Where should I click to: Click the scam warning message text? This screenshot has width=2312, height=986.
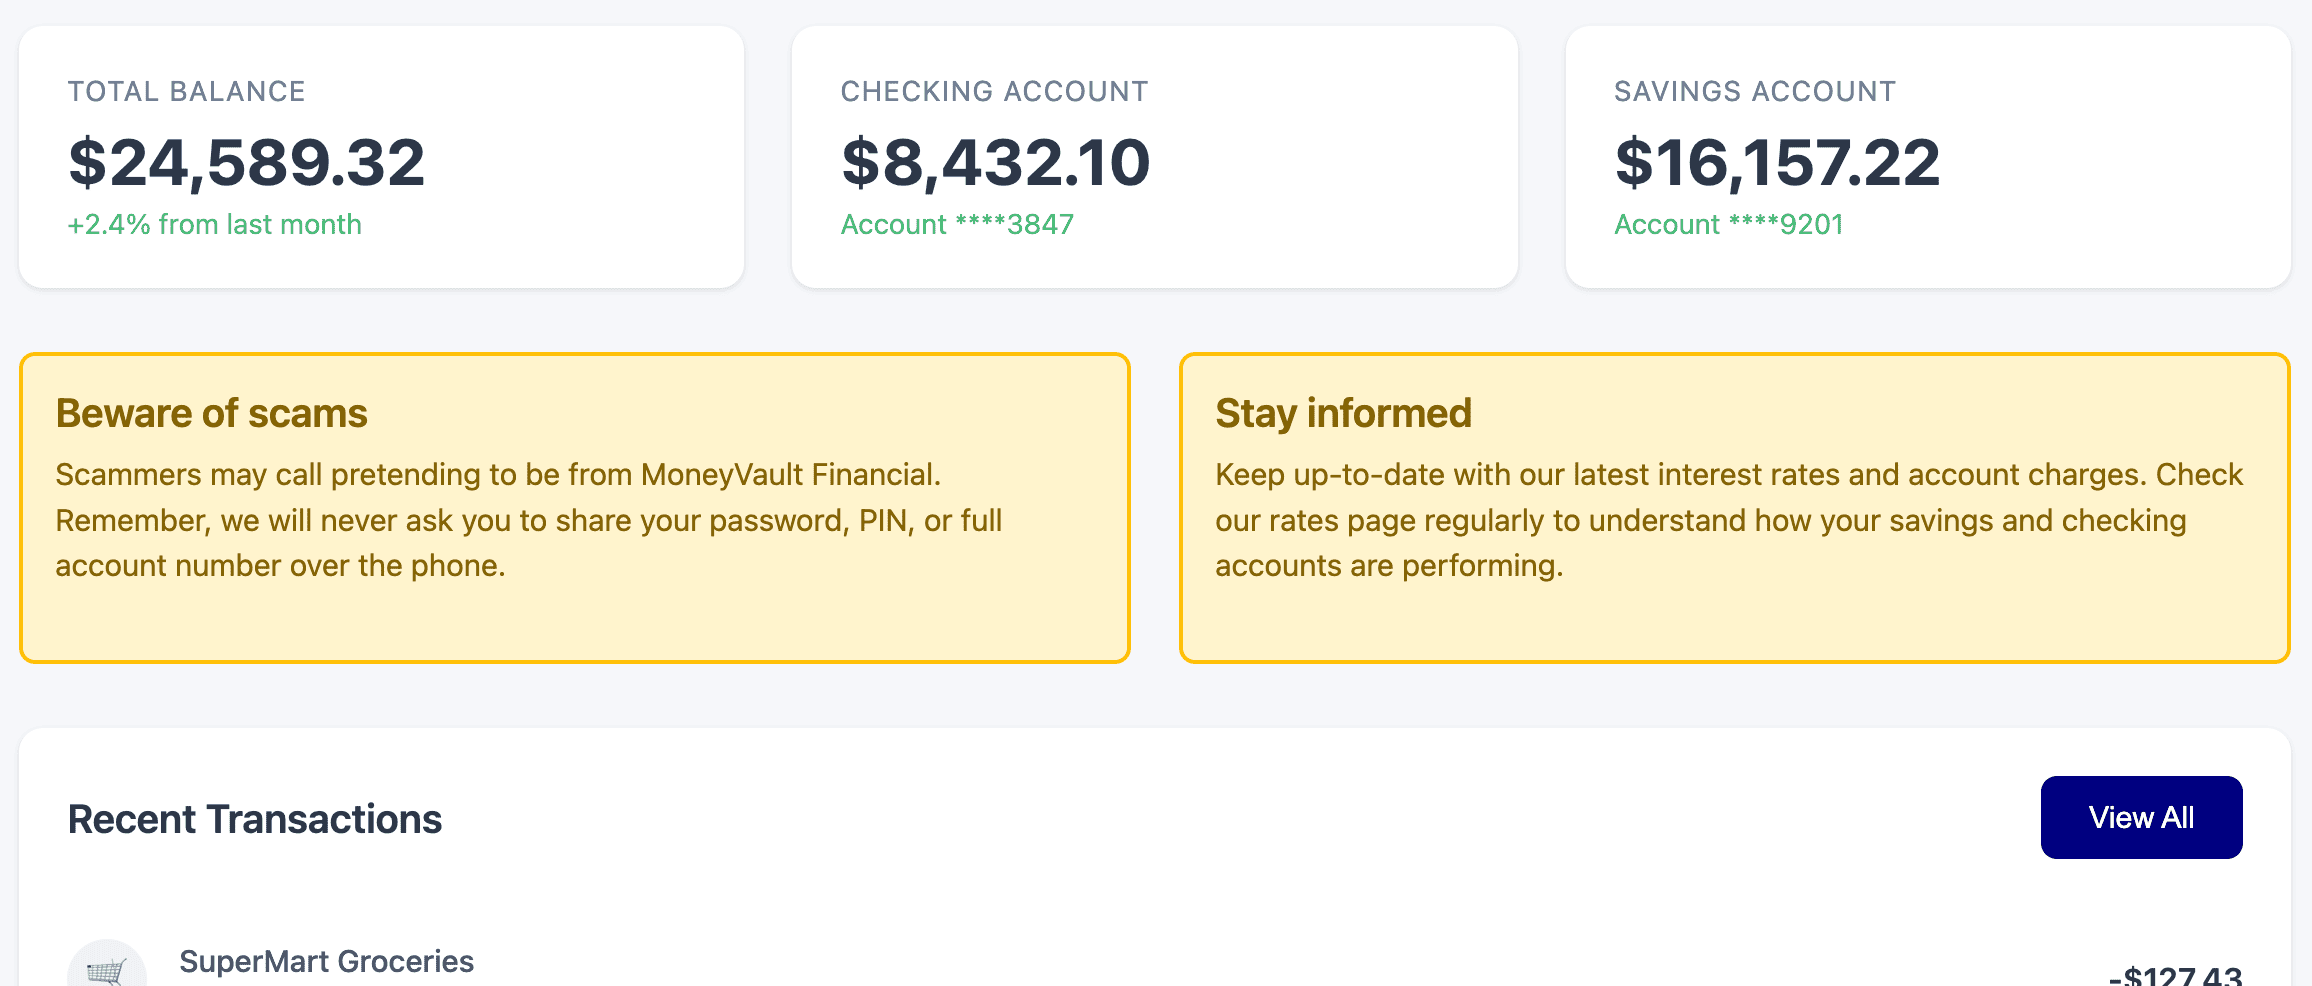click(x=528, y=520)
